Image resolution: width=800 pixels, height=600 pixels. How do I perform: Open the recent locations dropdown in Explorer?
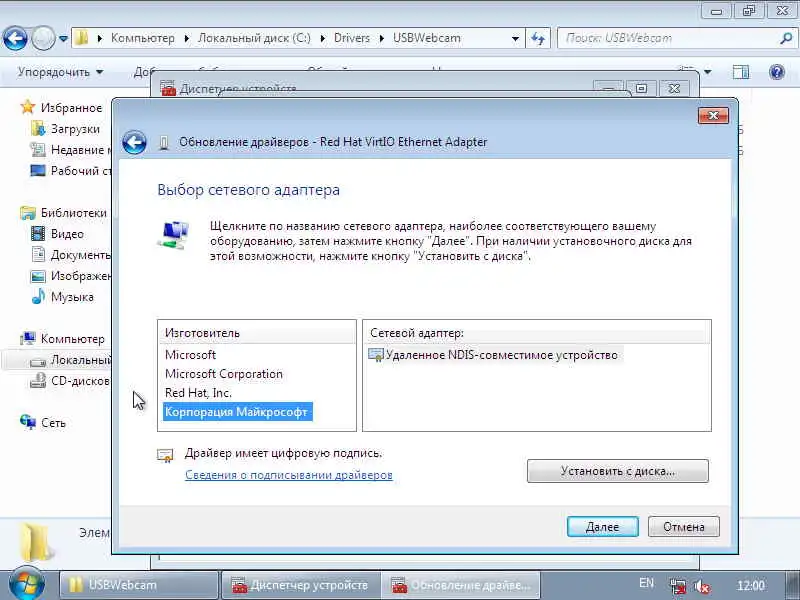[63, 39]
